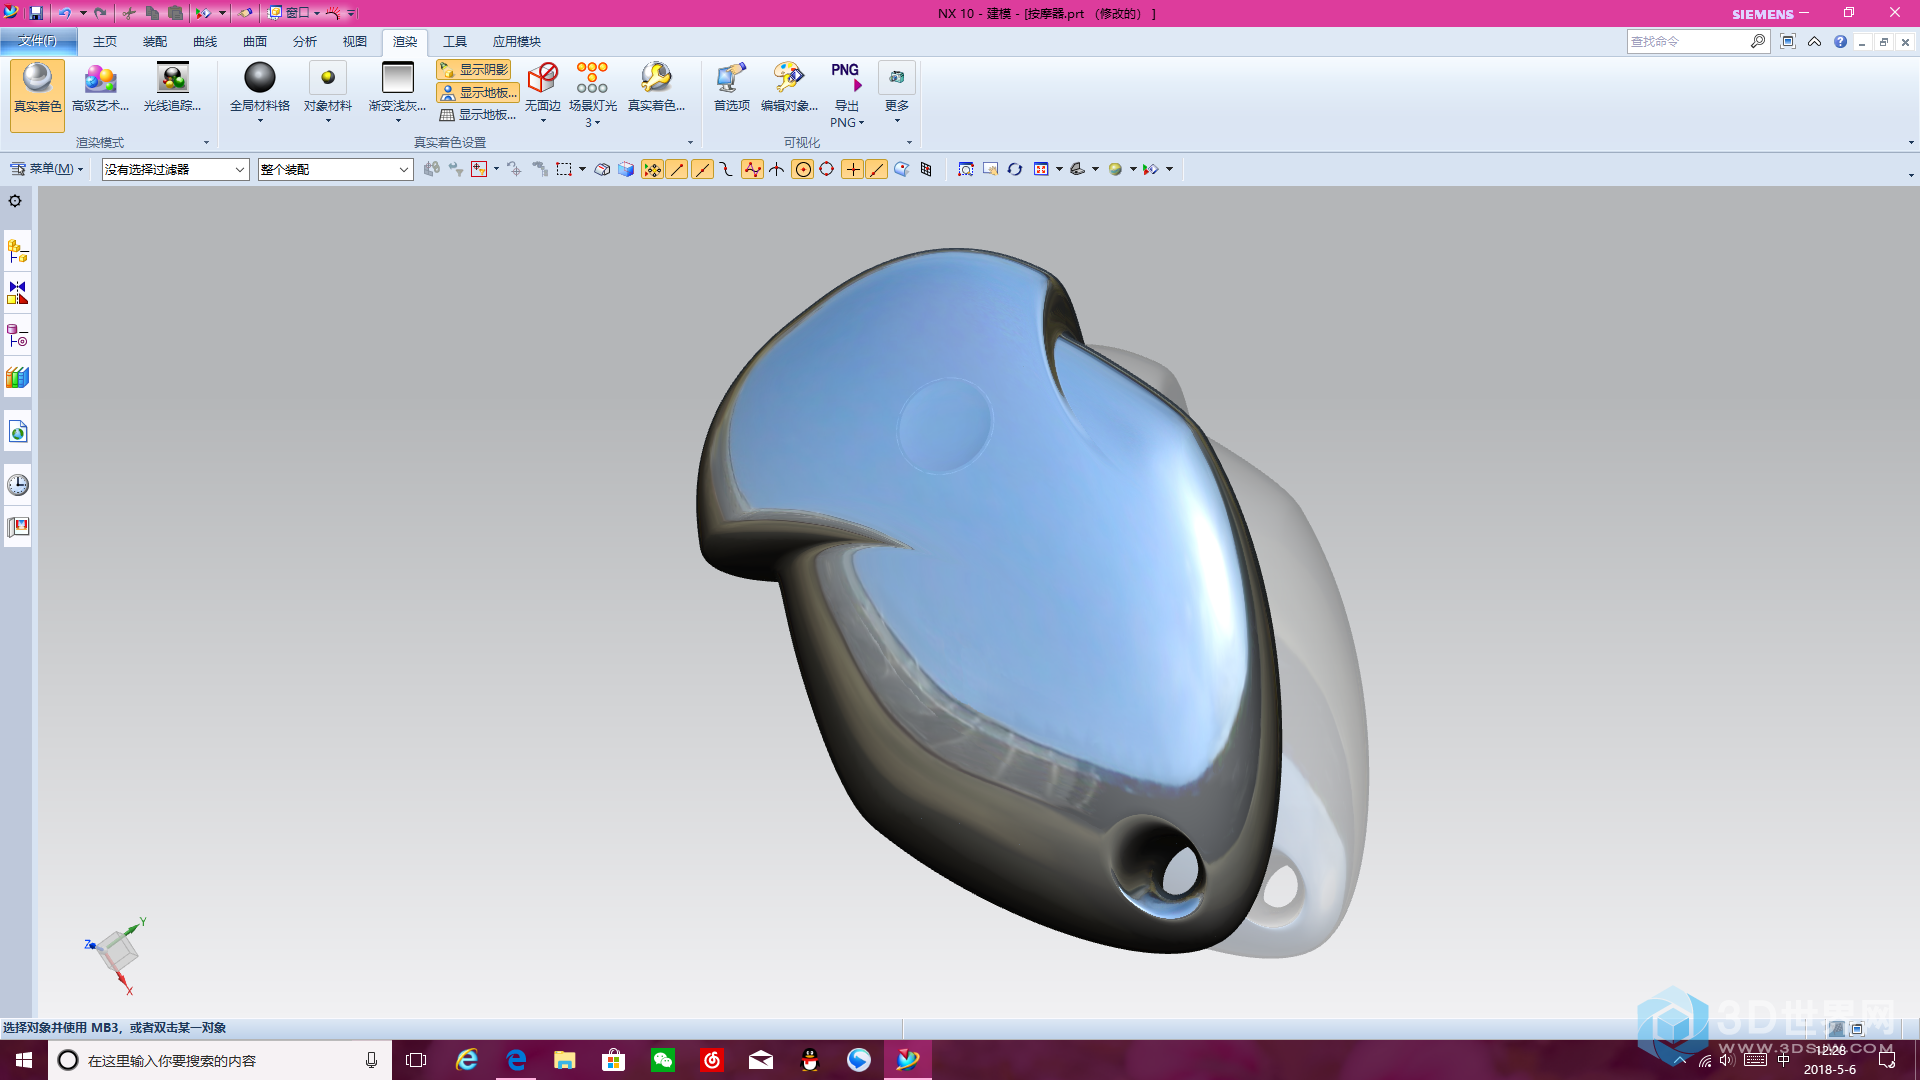Click the 无面边 no face edges icon
The height and width of the screenshot is (1080, 1920).
click(543, 78)
